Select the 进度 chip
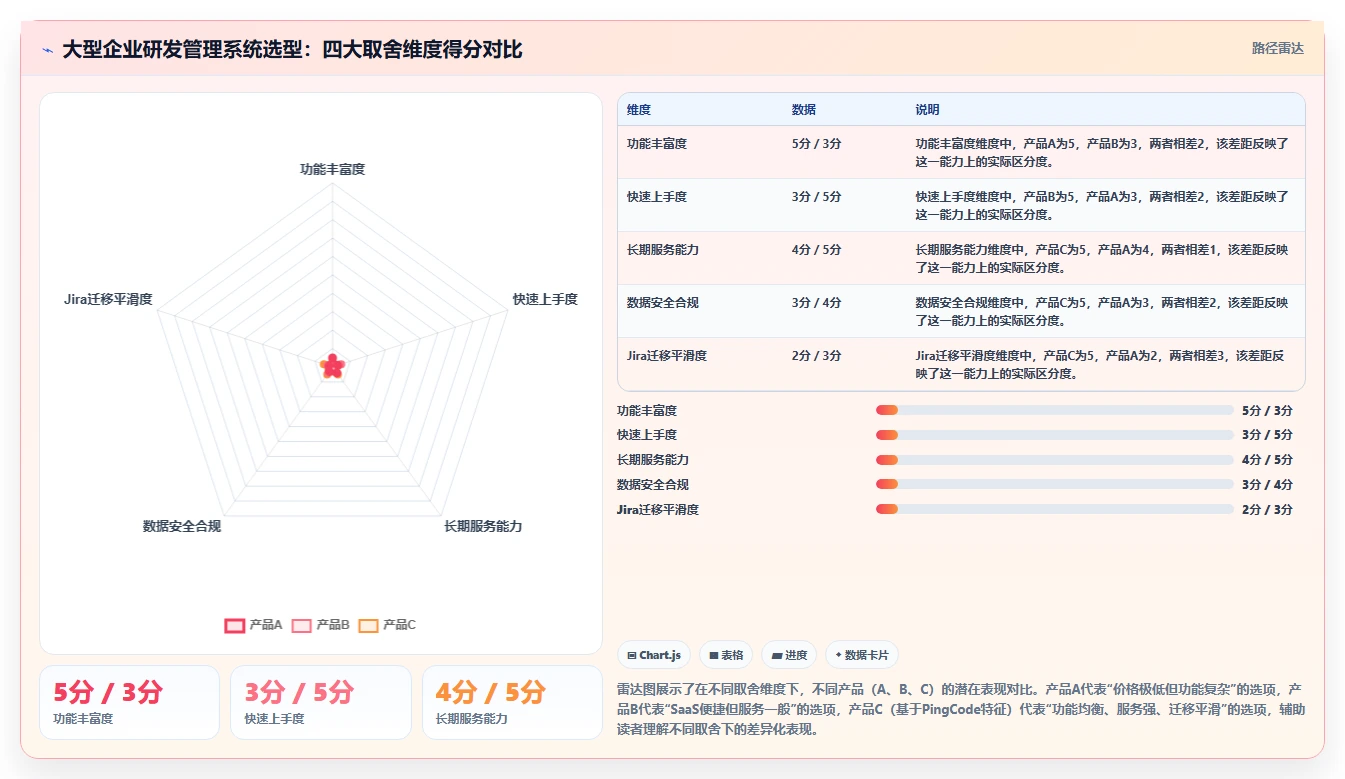 click(789, 655)
